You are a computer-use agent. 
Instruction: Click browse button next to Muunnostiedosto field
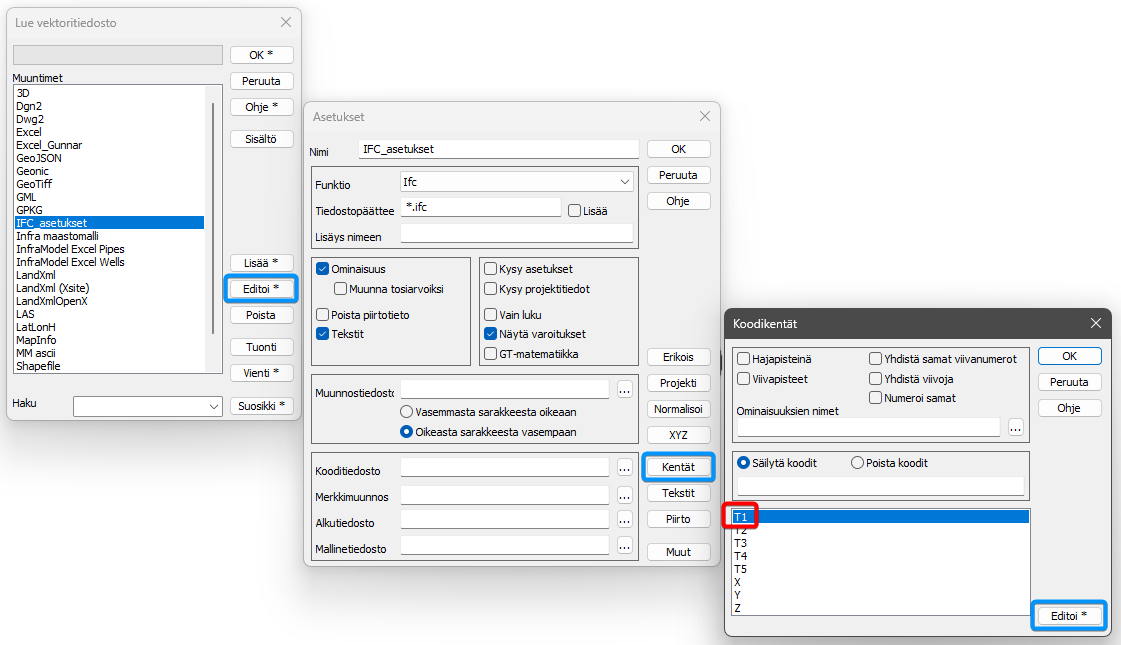pyautogui.click(x=625, y=389)
